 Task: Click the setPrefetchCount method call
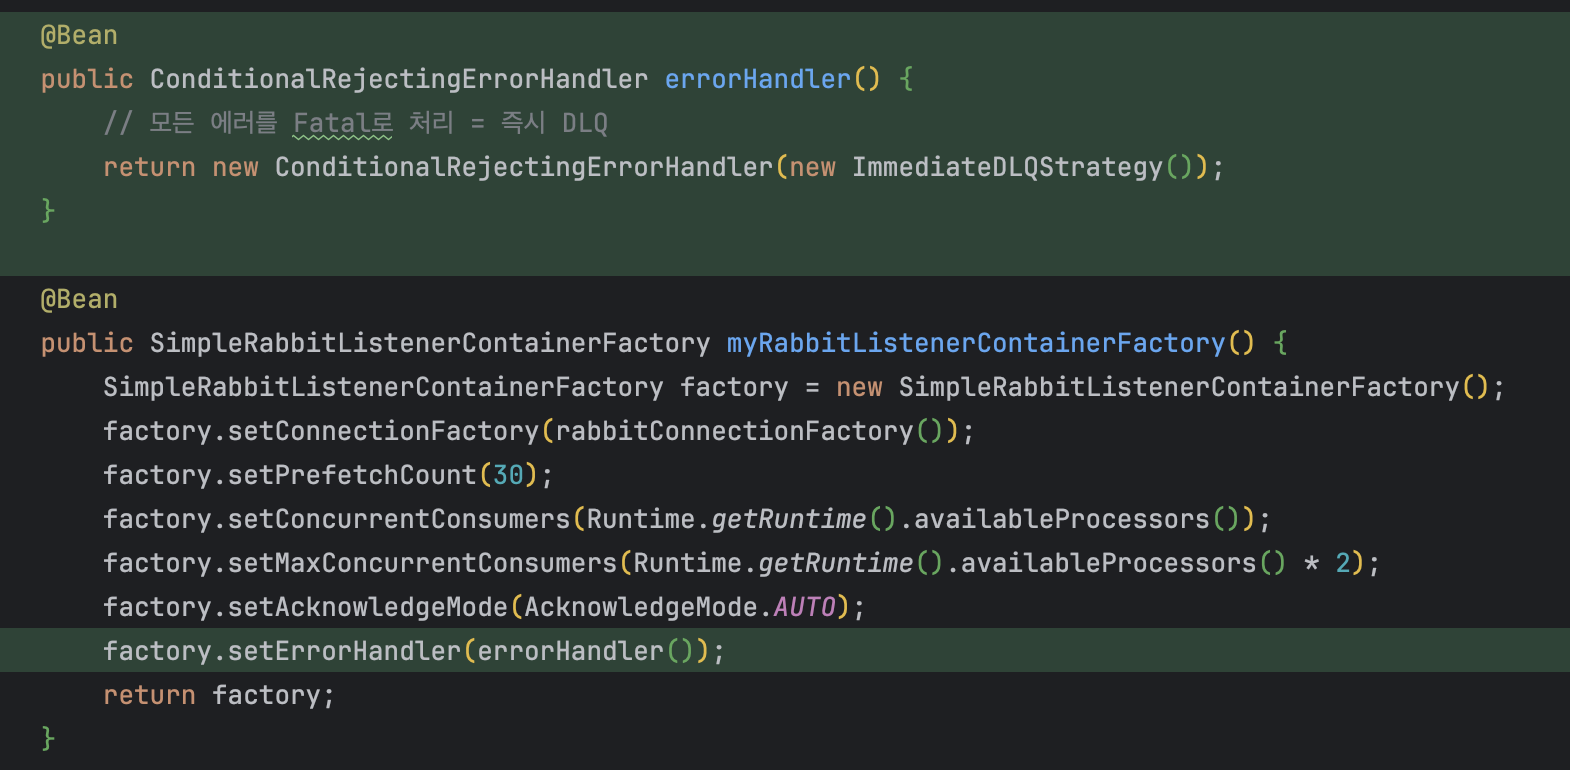pyautogui.click(x=352, y=475)
